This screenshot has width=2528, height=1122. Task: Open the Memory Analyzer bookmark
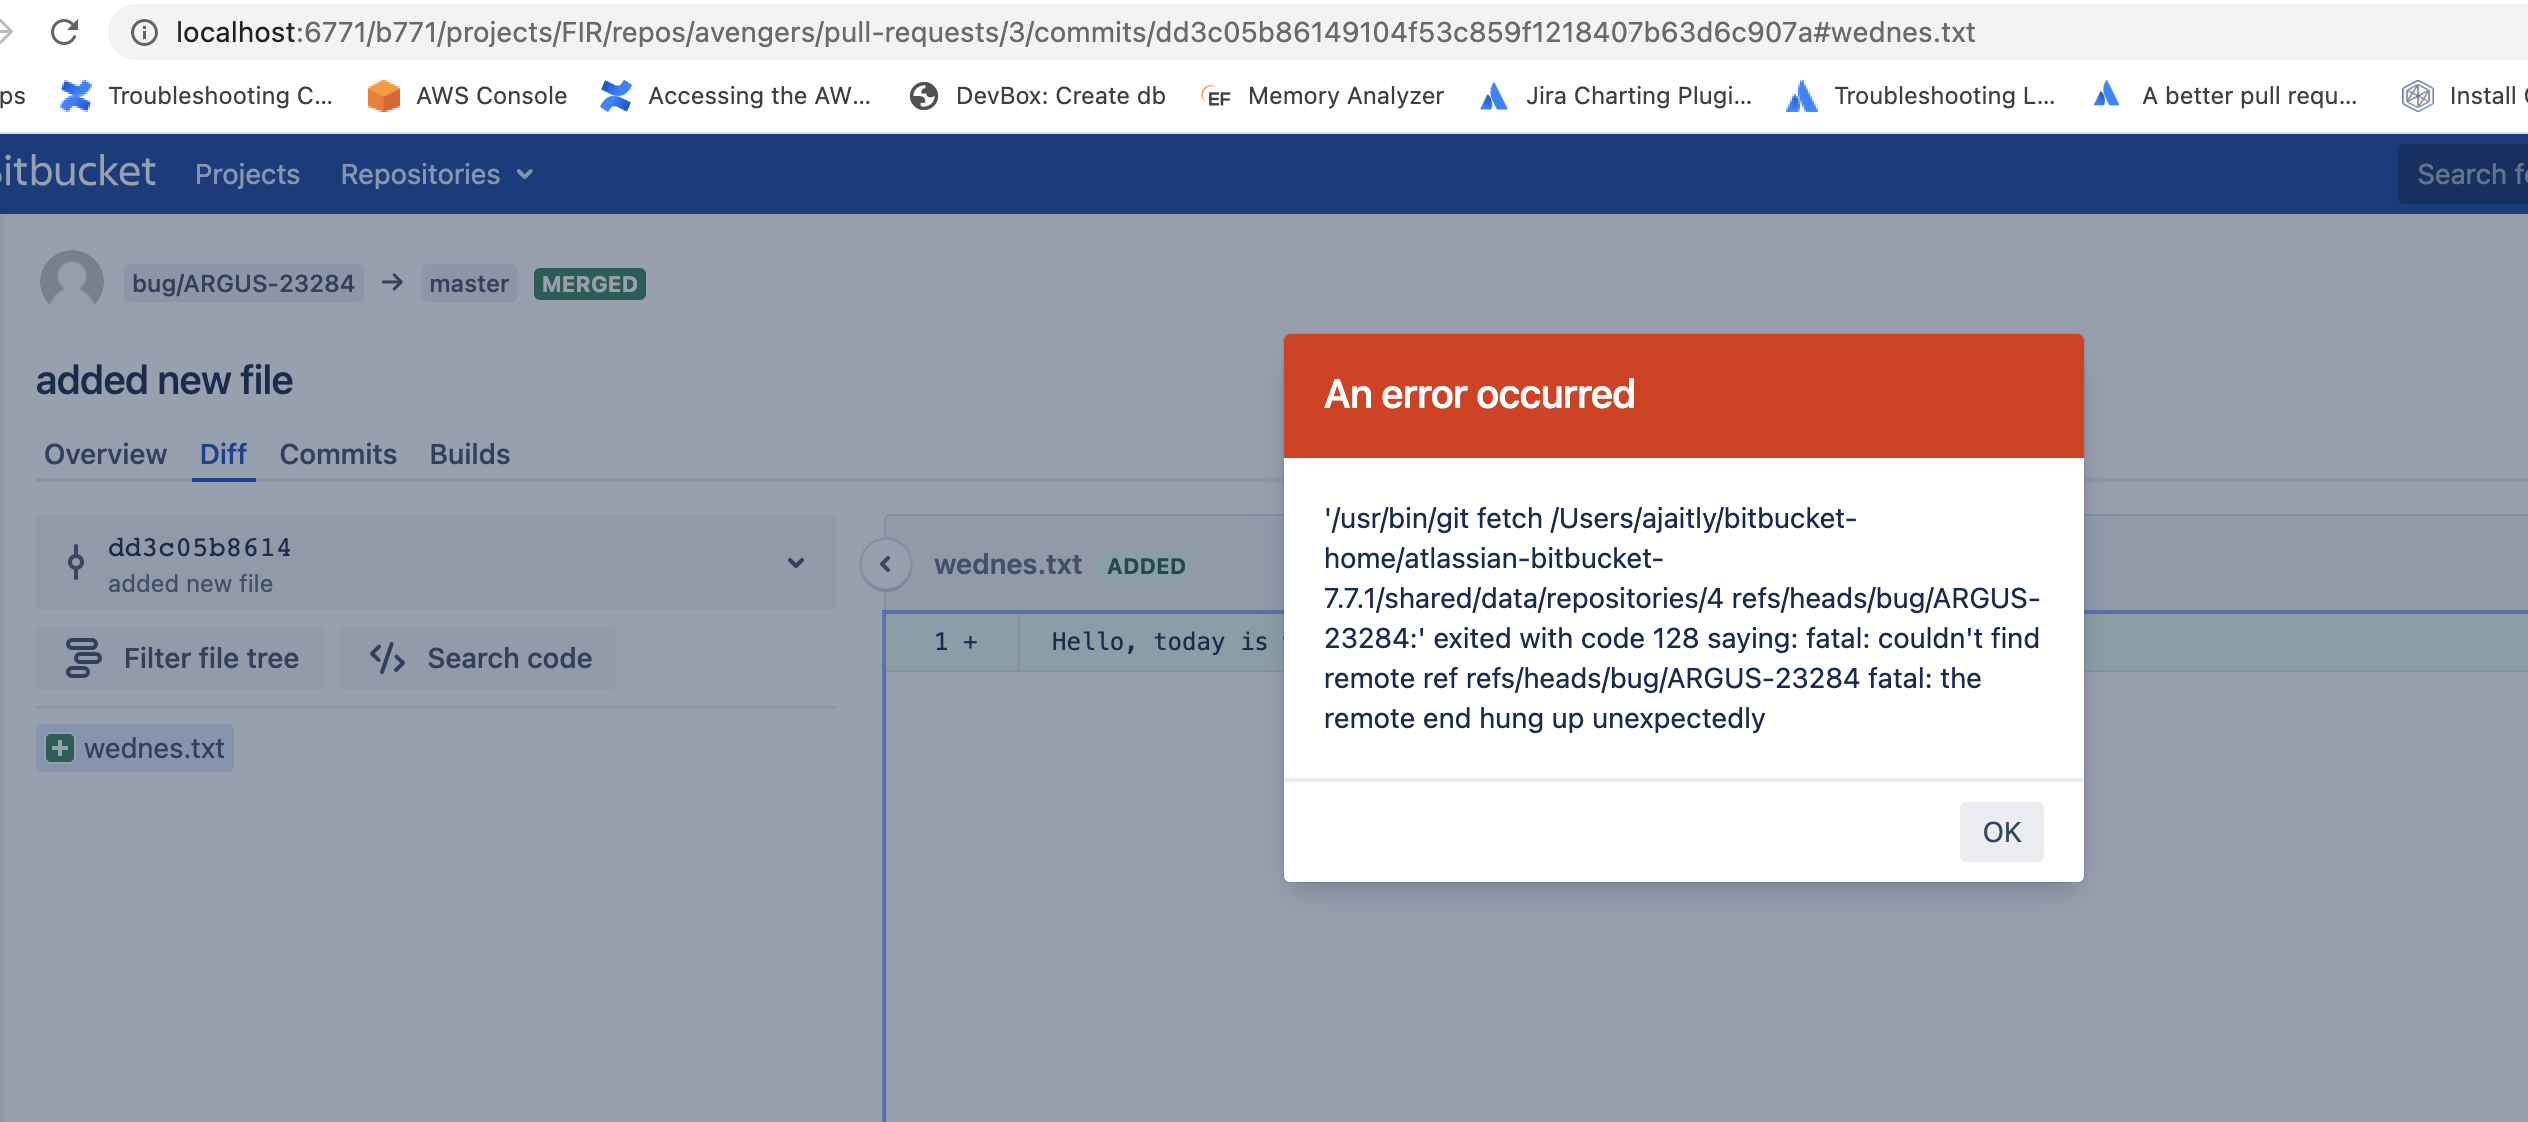[x=1323, y=96]
